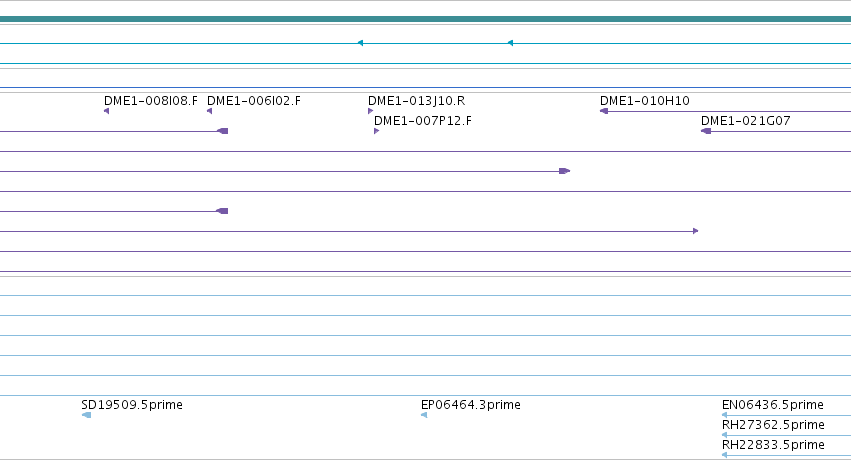Click arrow marker under DME1-006I02.F

209,111
